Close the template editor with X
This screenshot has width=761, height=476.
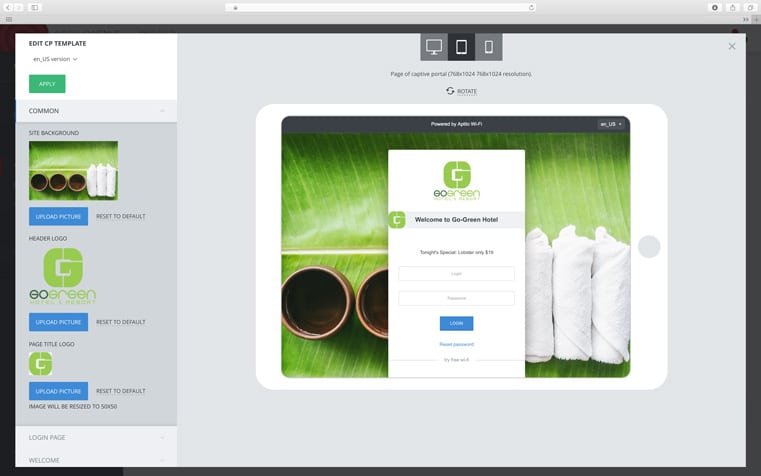(x=732, y=46)
